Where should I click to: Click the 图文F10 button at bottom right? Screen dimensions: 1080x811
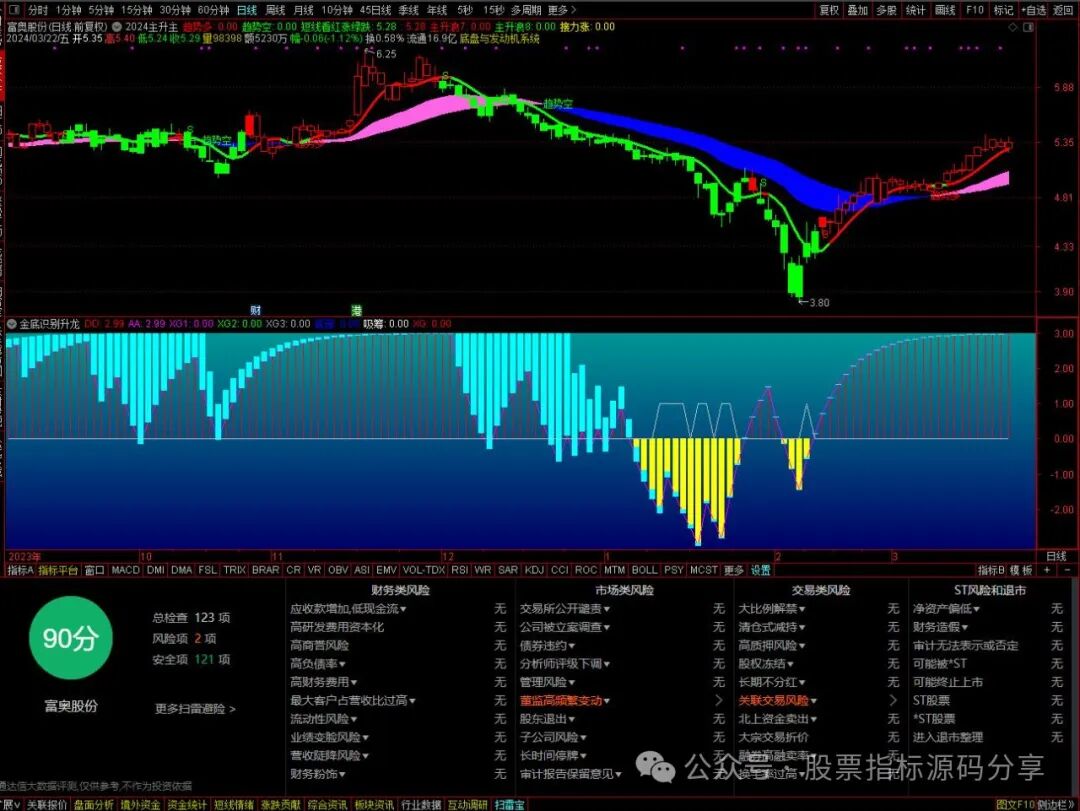(x=1015, y=805)
